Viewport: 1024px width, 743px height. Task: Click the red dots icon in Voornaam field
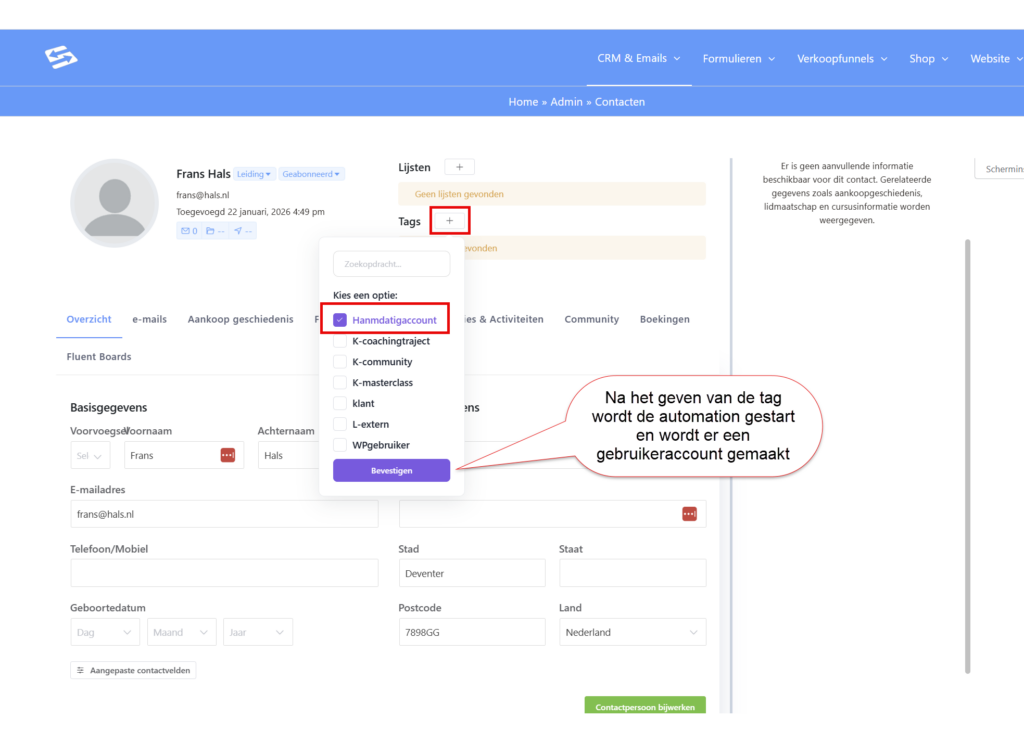click(x=228, y=455)
